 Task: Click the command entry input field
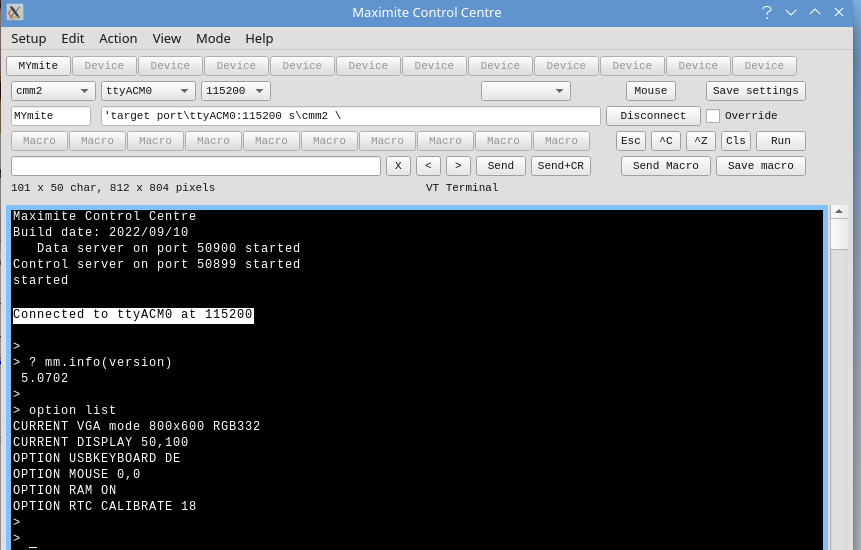tap(195, 166)
